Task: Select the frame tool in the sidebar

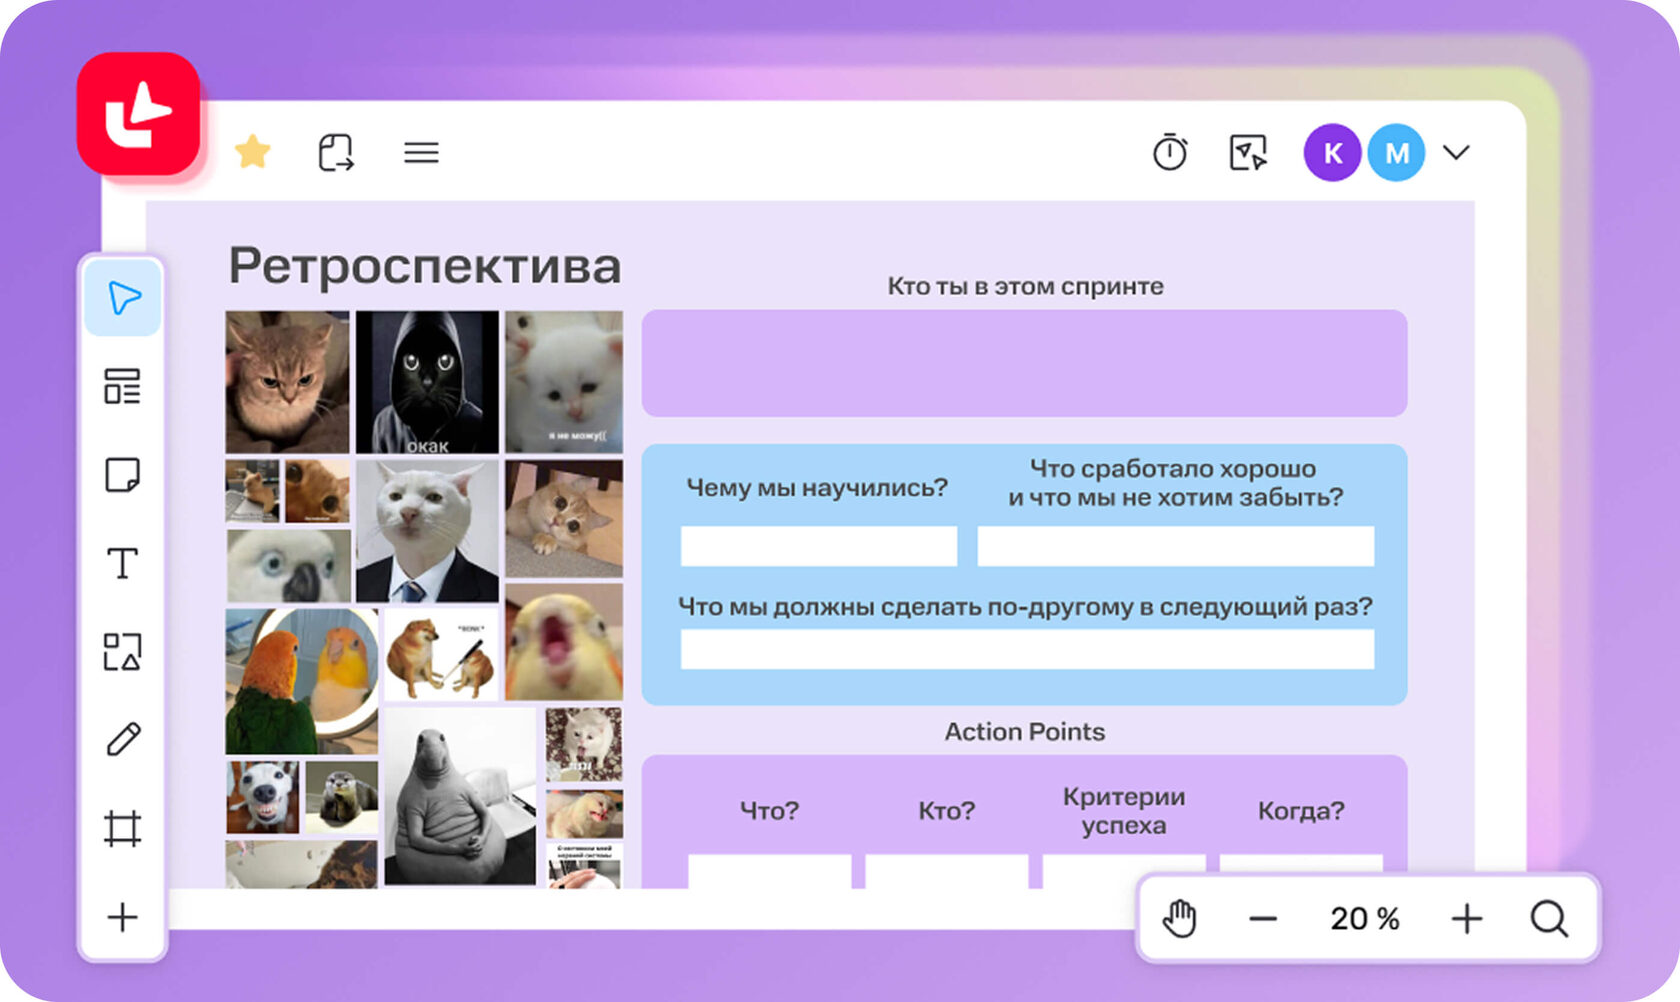Action: (122, 827)
